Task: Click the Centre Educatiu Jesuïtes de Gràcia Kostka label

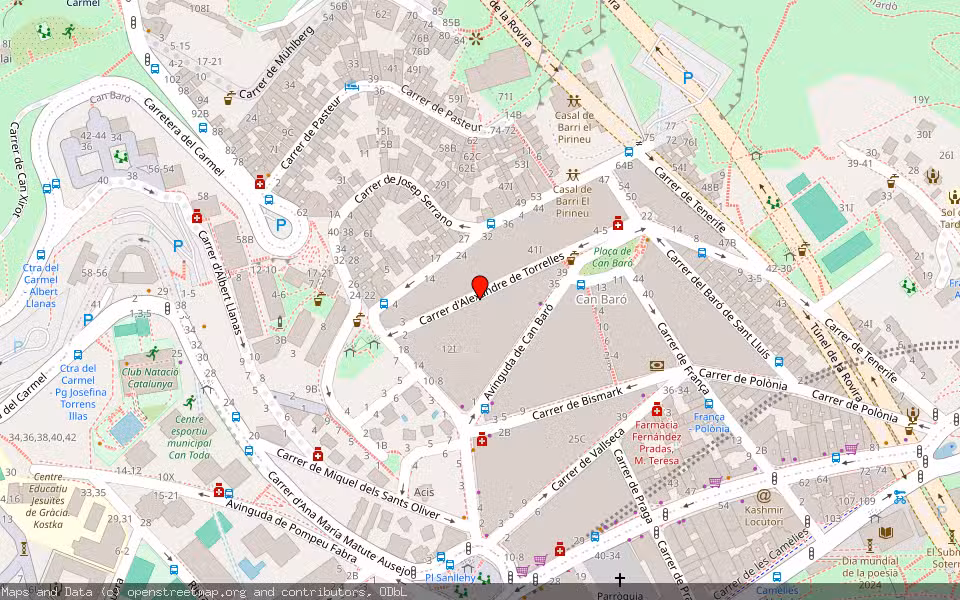Action: click(x=48, y=500)
